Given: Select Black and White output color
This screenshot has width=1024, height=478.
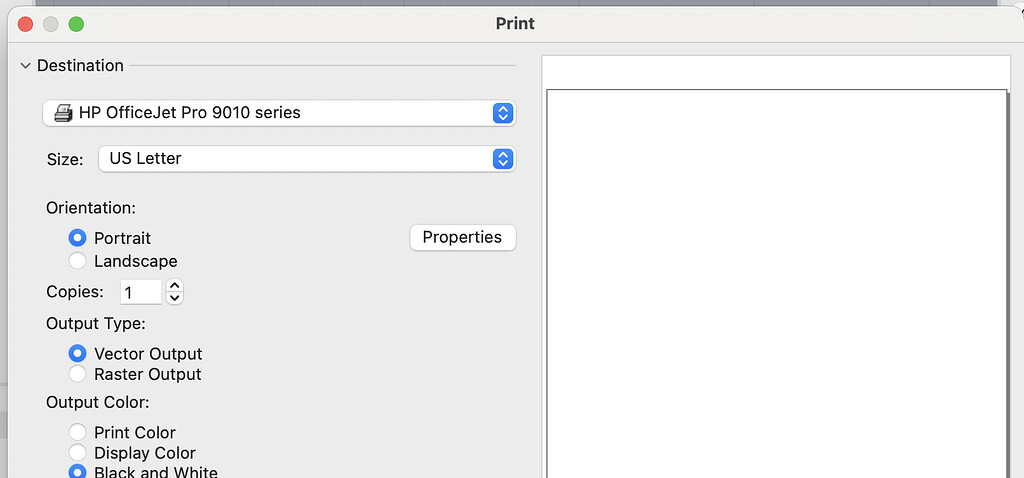Looking at the screenshot, I should point(77,472).
